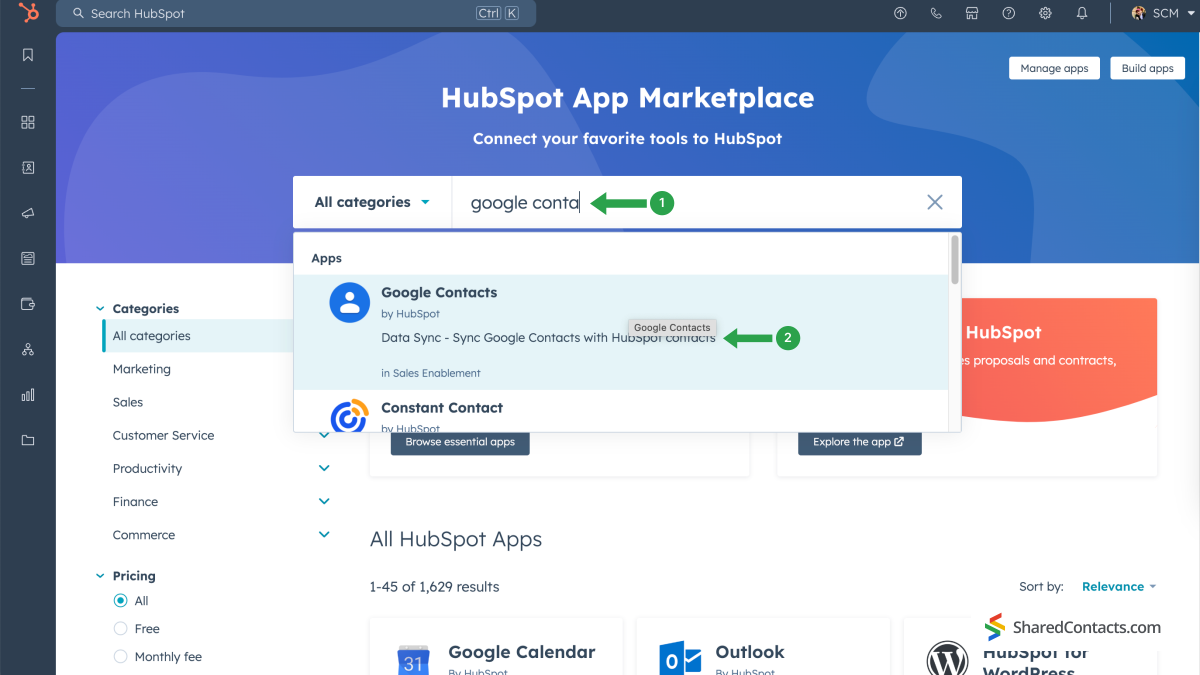1200x675 pixels.
Task: Click the Manage apps button
Action: click(x=1055, y=68)
